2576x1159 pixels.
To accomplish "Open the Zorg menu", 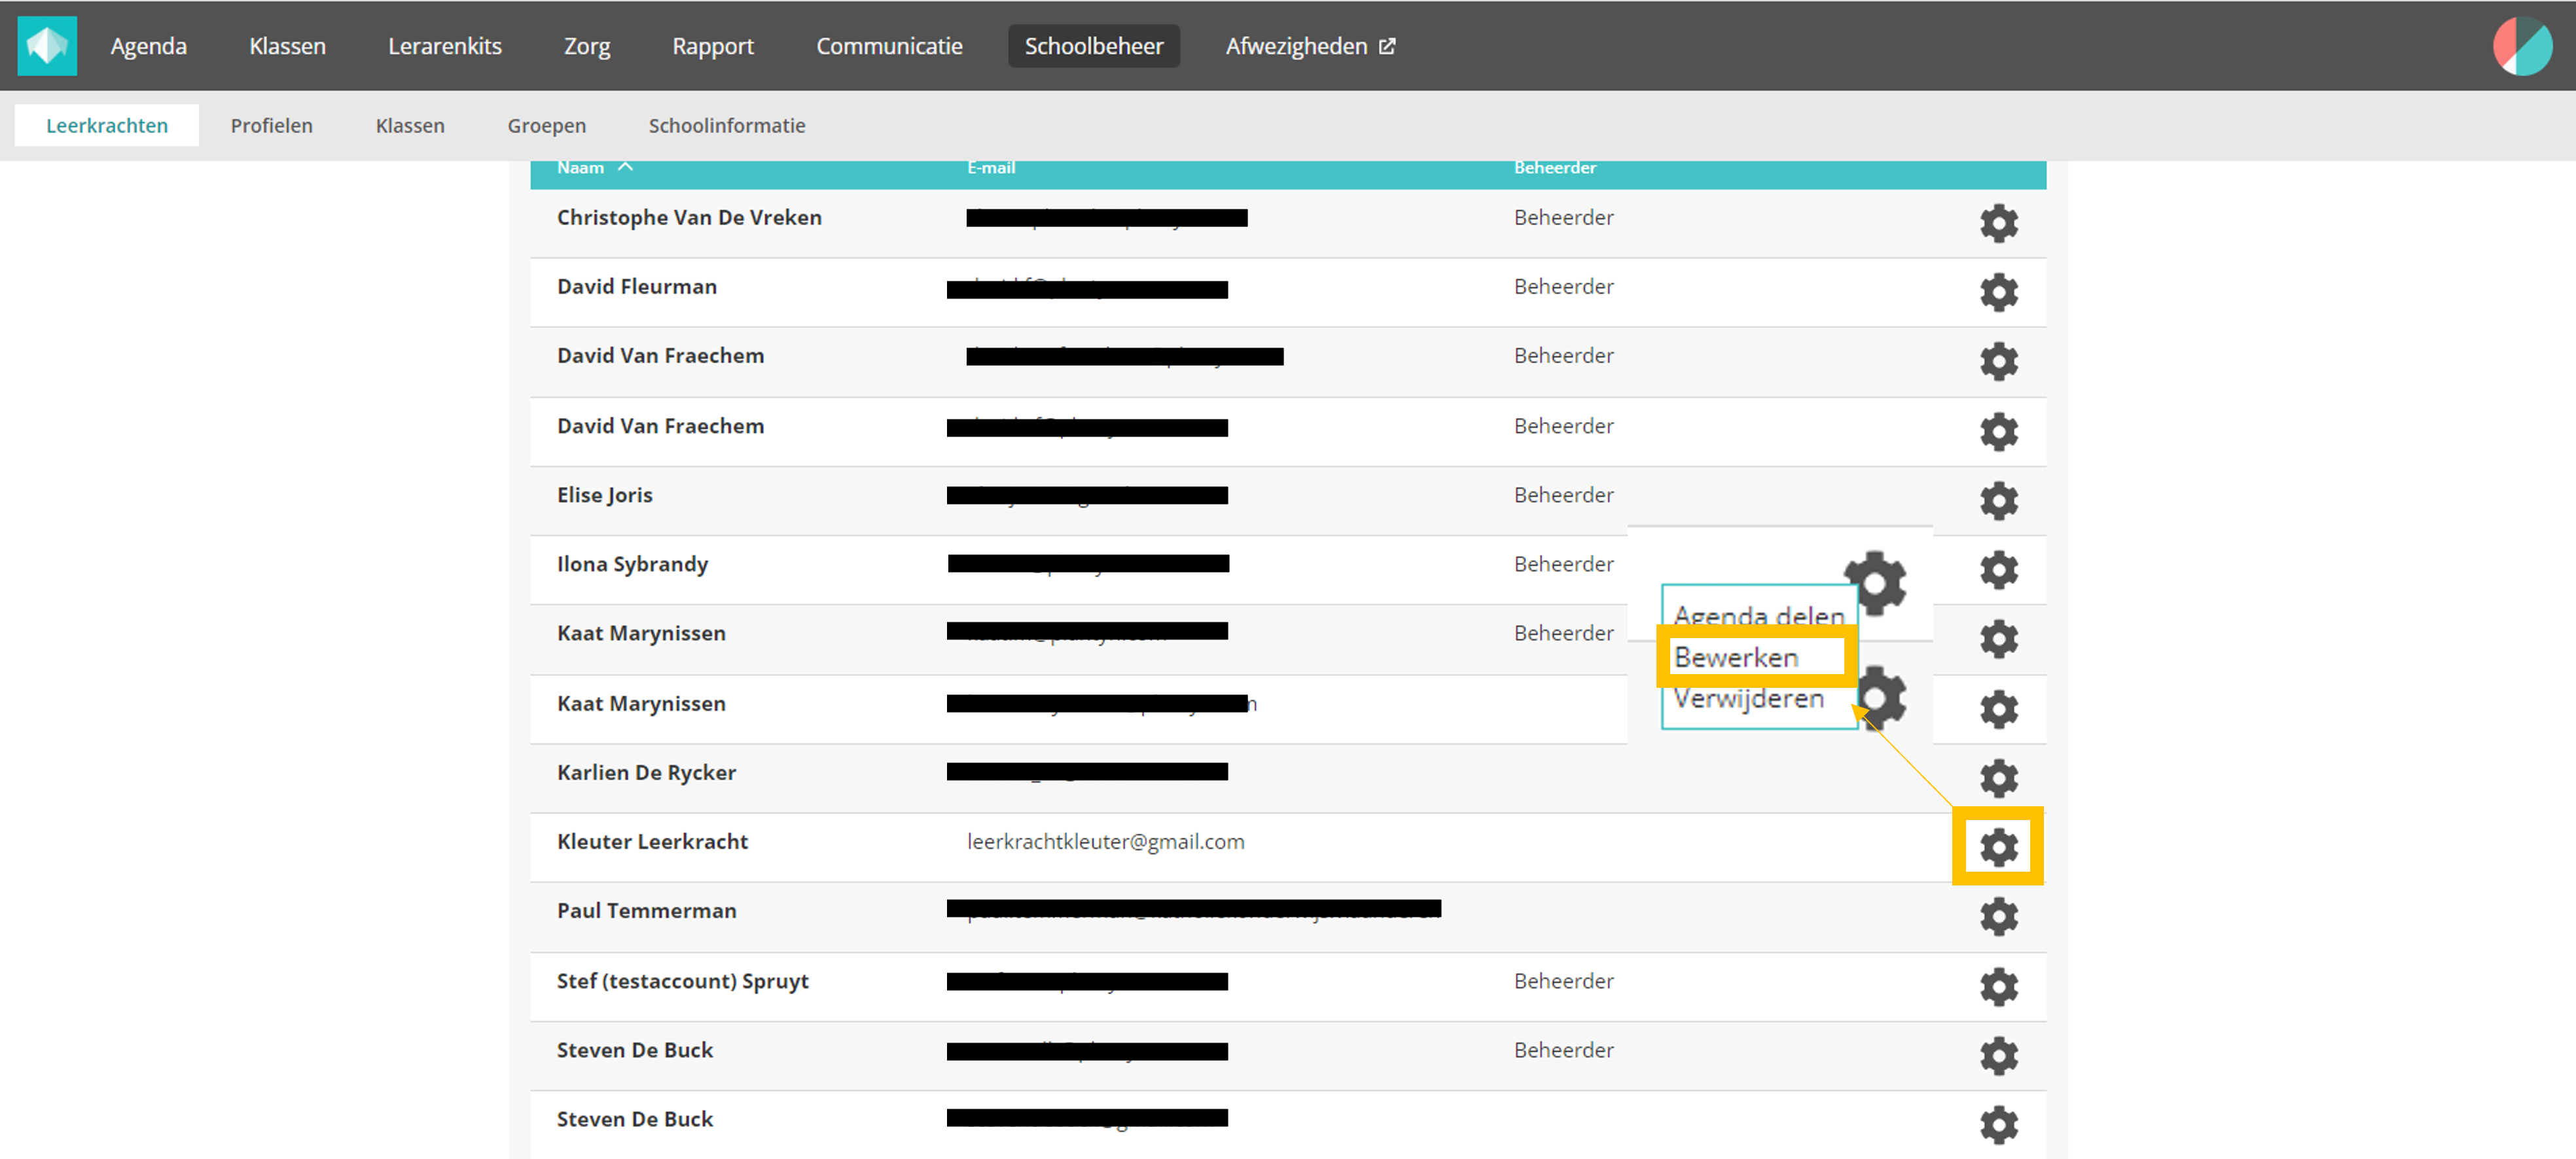I will [587, 46].
